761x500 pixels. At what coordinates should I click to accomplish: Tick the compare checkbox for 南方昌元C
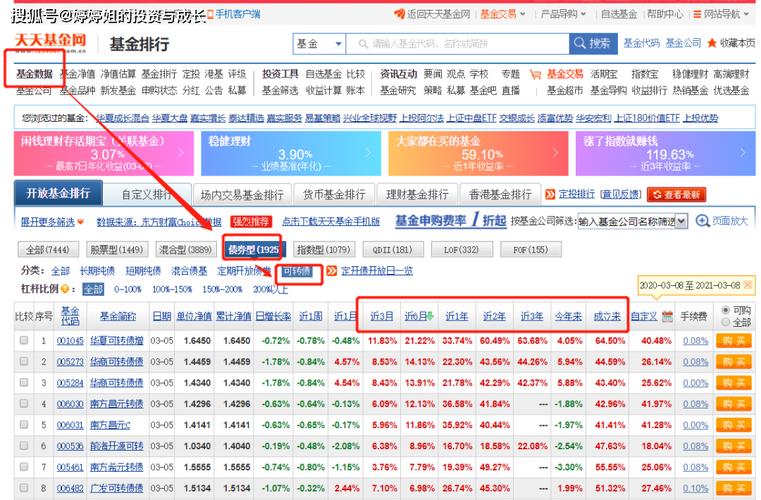click(x=24, y=425)
